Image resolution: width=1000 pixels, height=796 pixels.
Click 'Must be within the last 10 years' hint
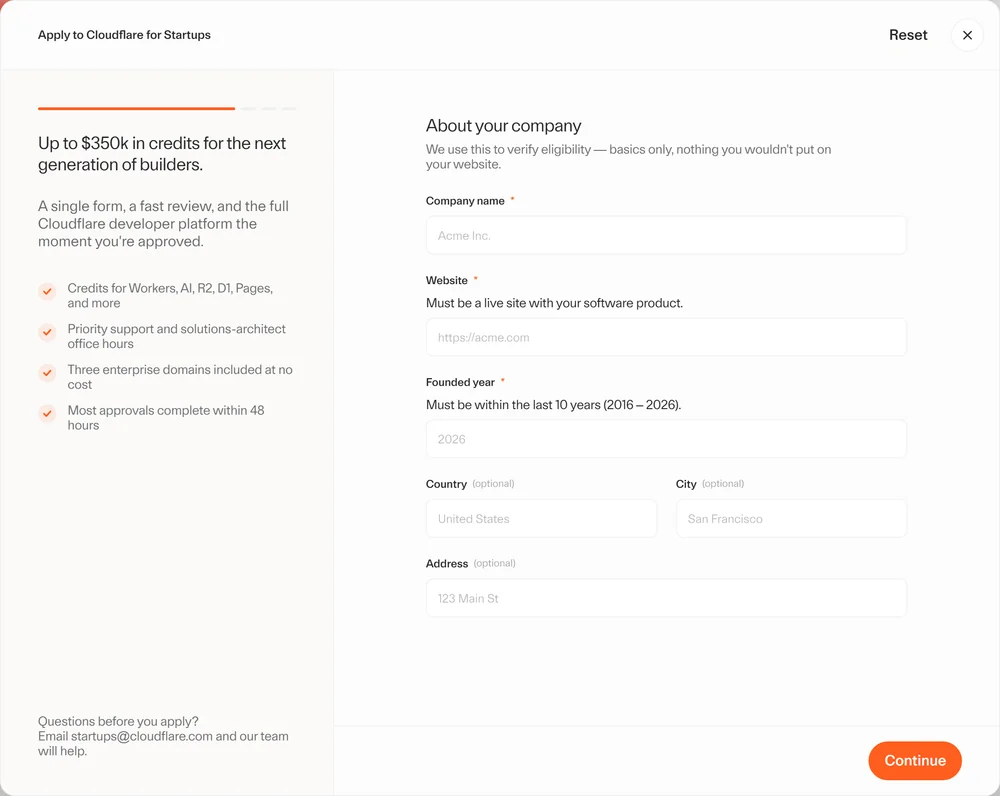tap(554, 405)
